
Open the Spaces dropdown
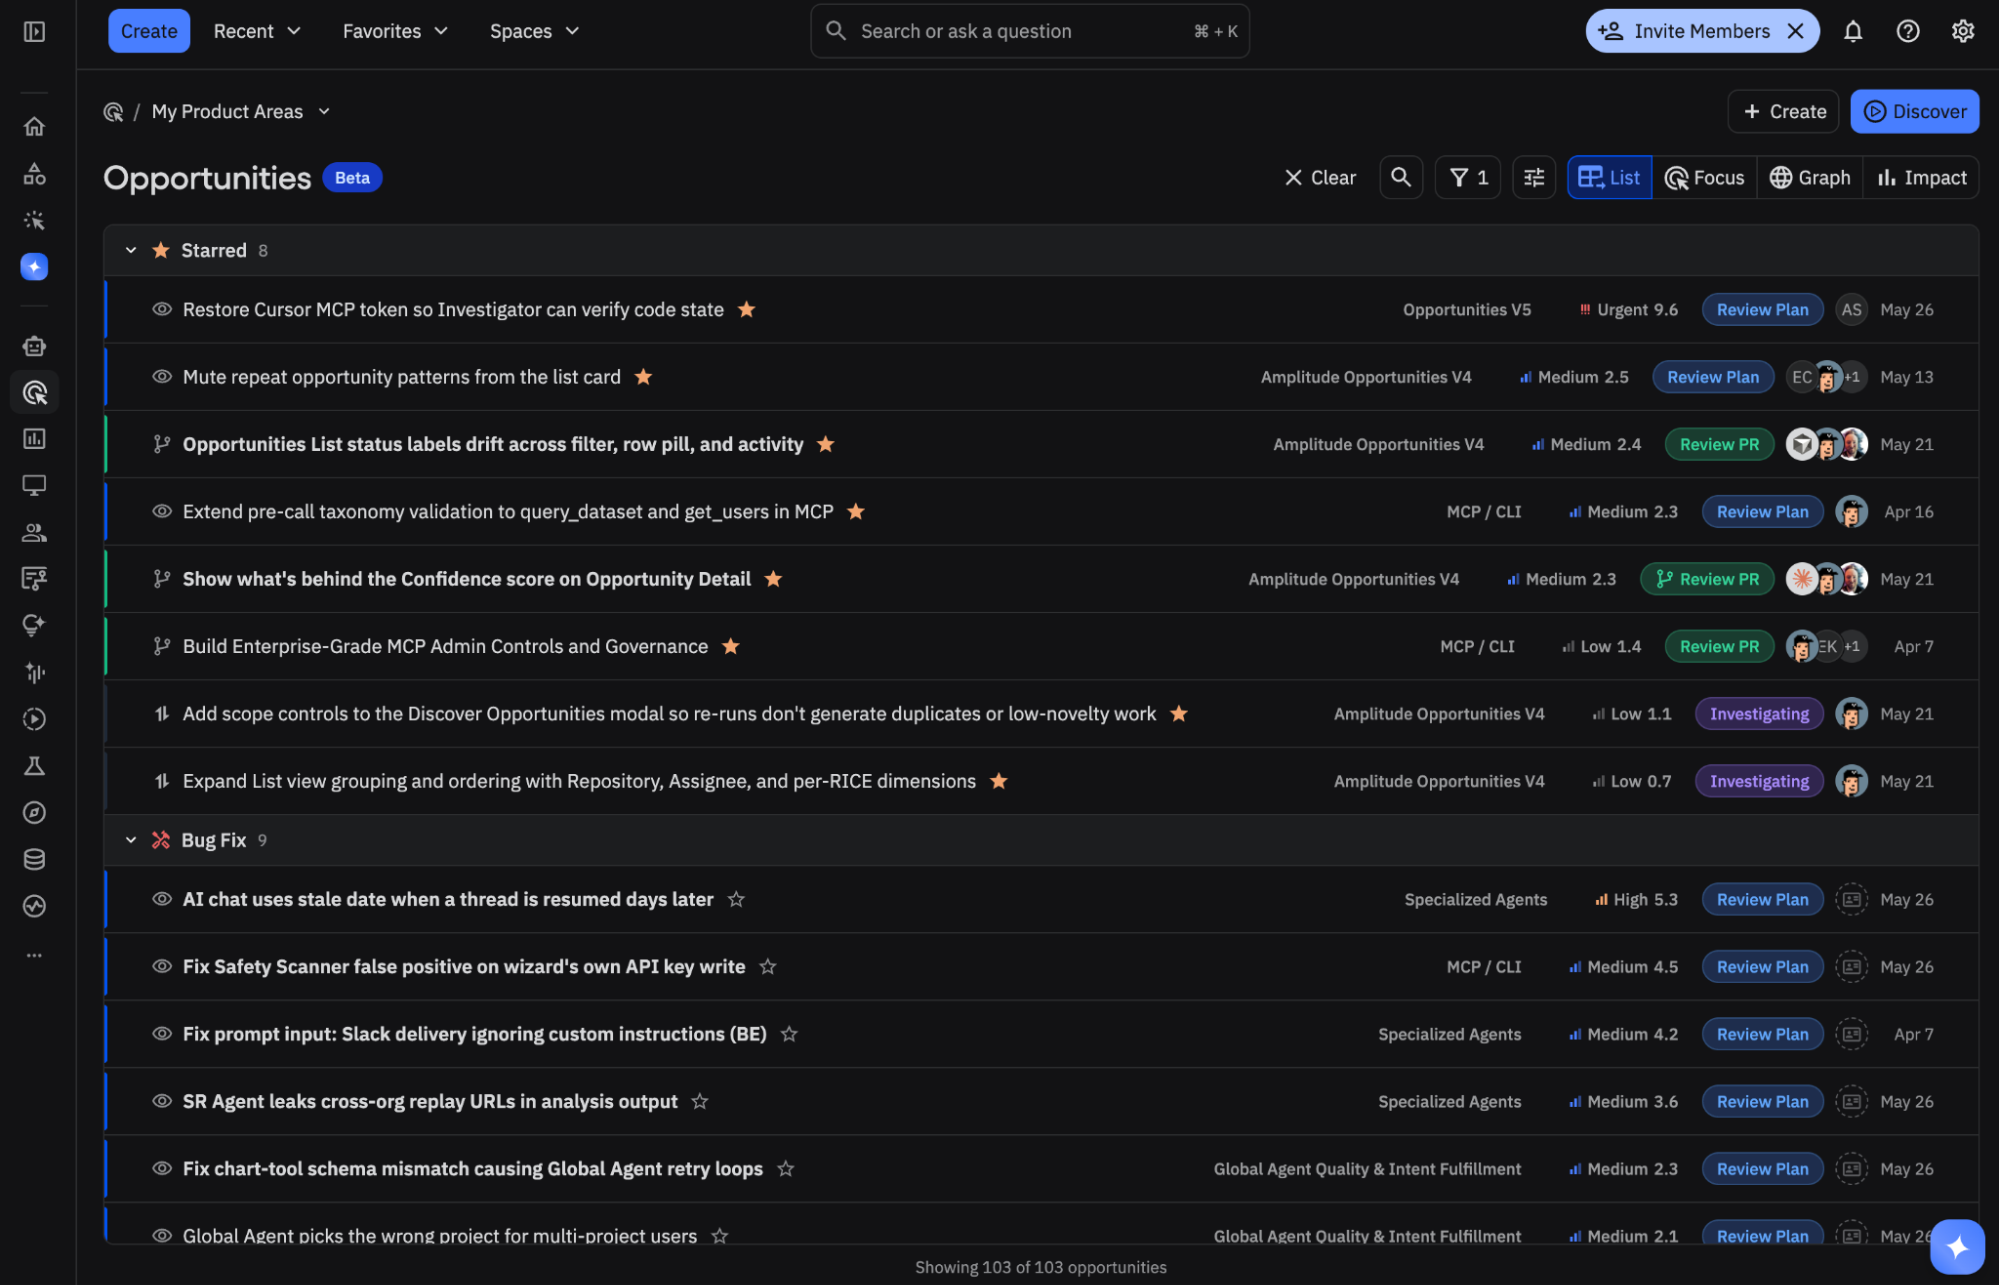[x=534, y=31]
